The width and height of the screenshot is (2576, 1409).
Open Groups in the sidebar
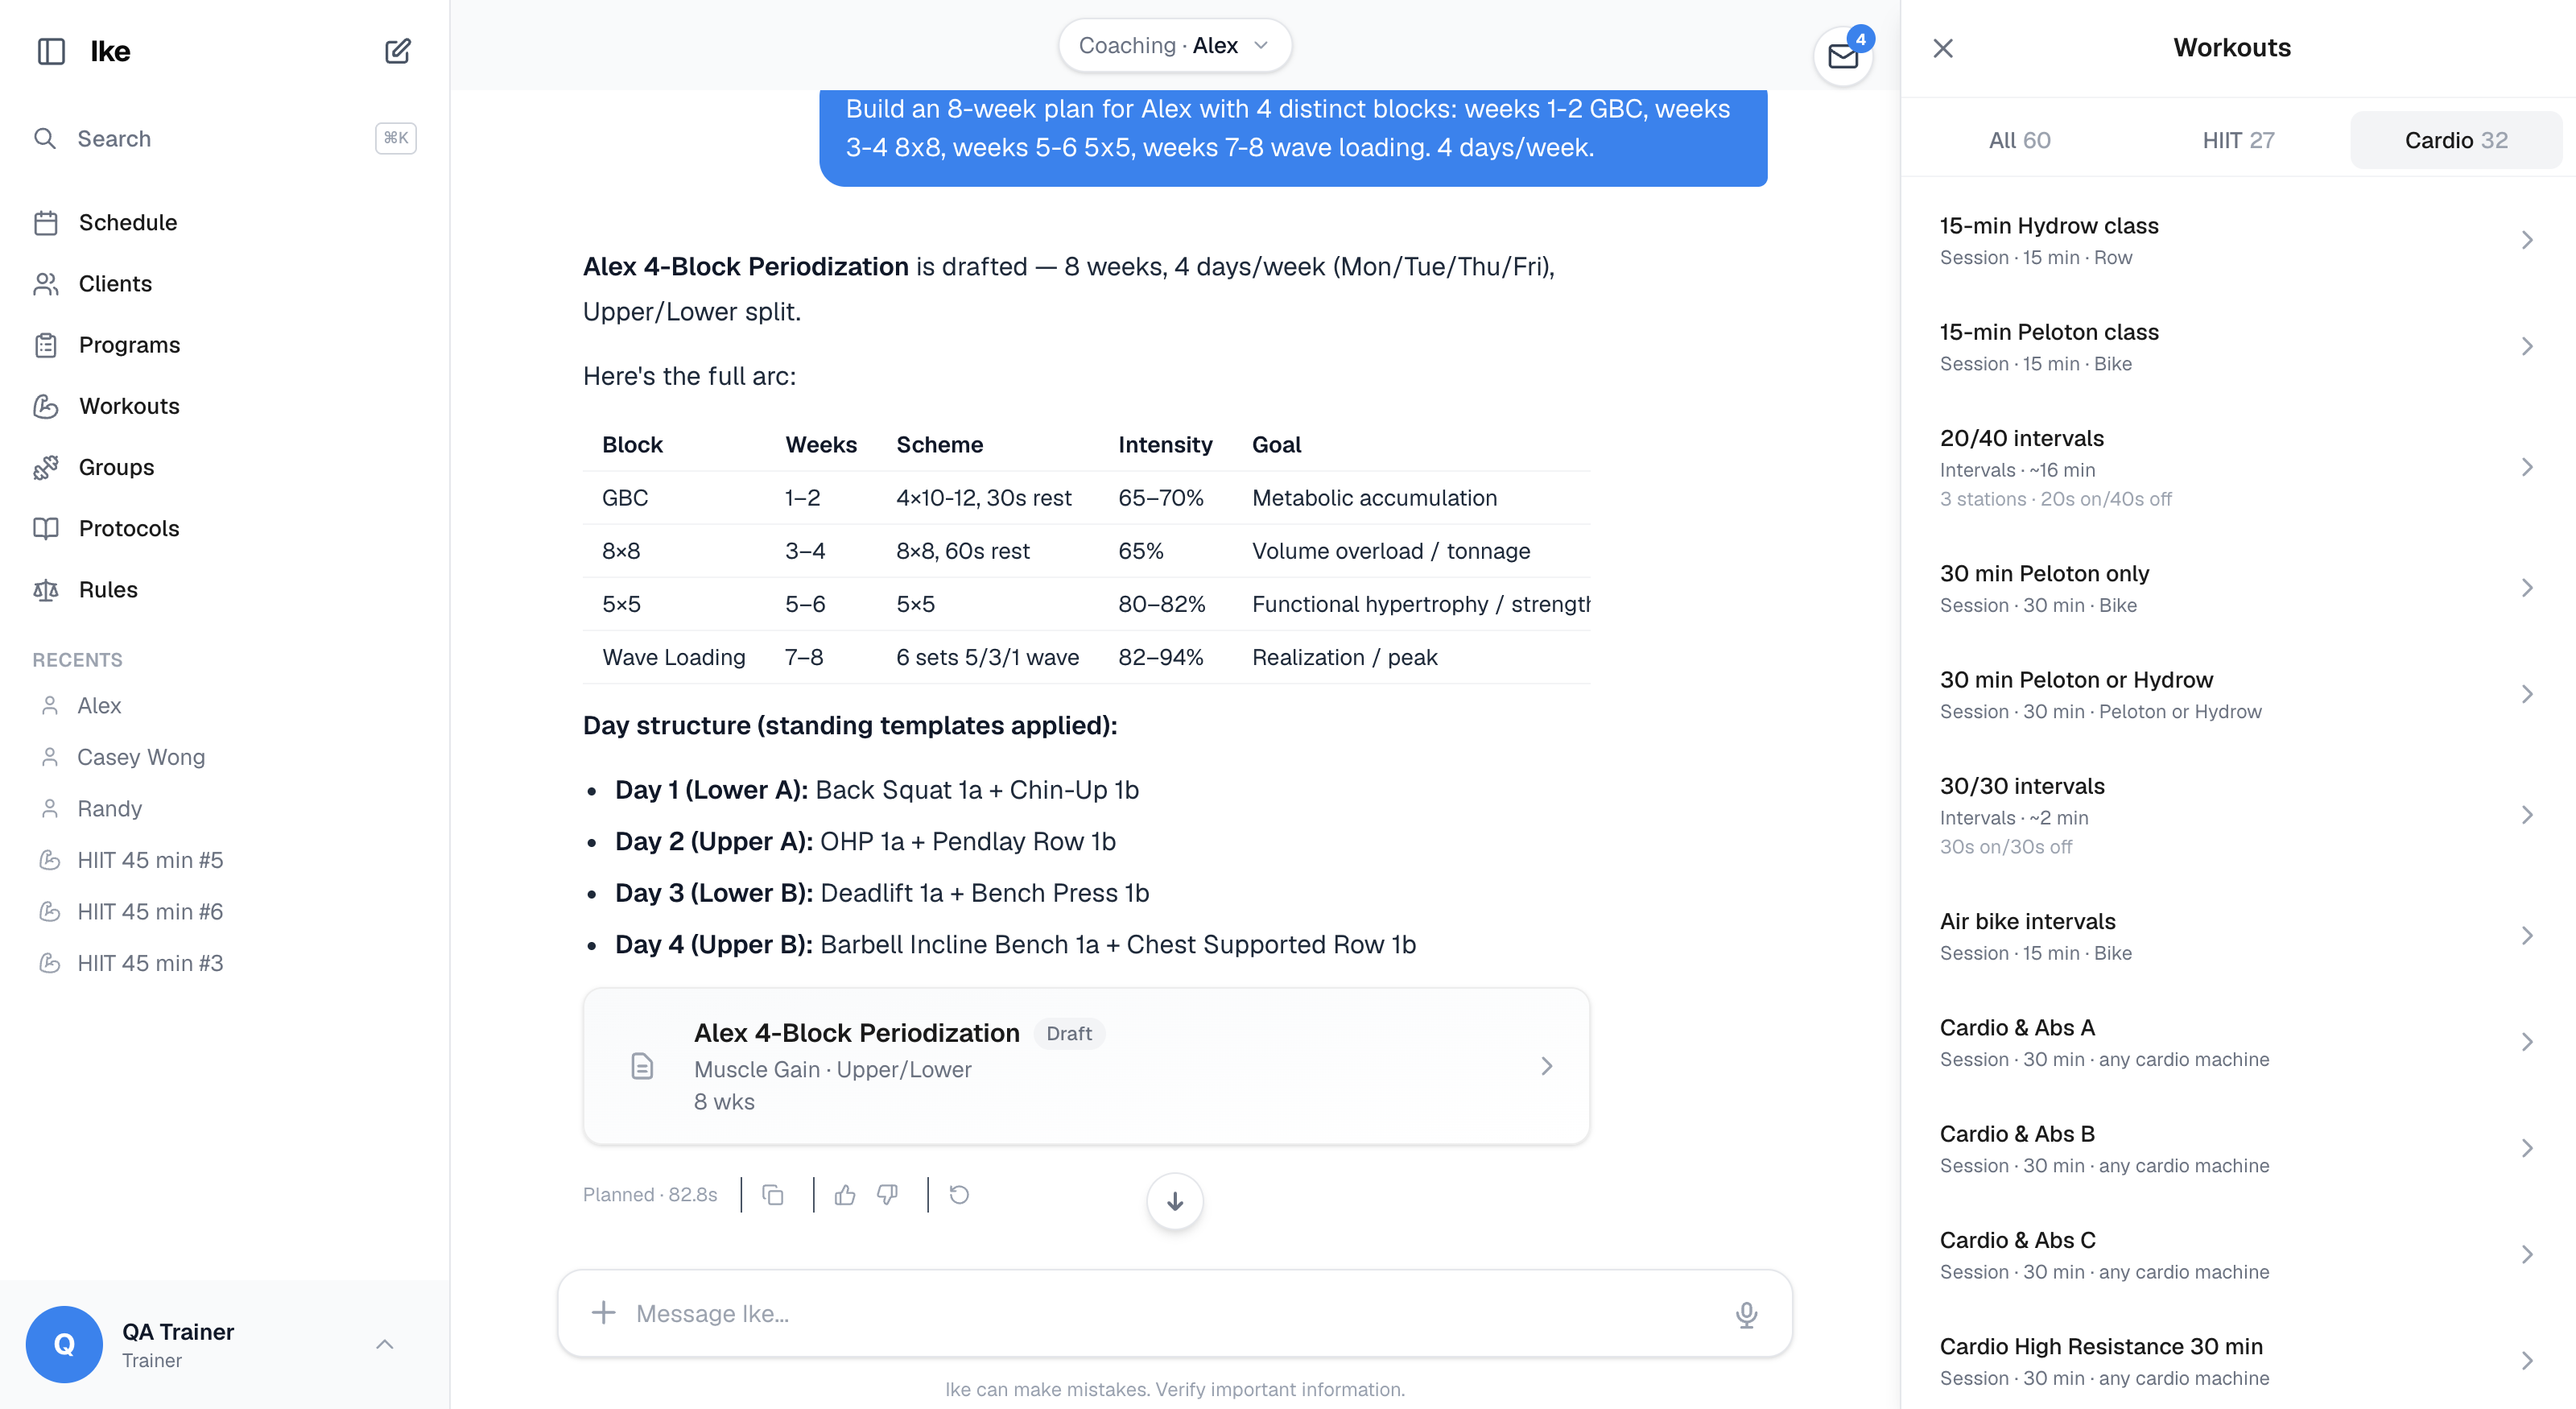(225, 467)
